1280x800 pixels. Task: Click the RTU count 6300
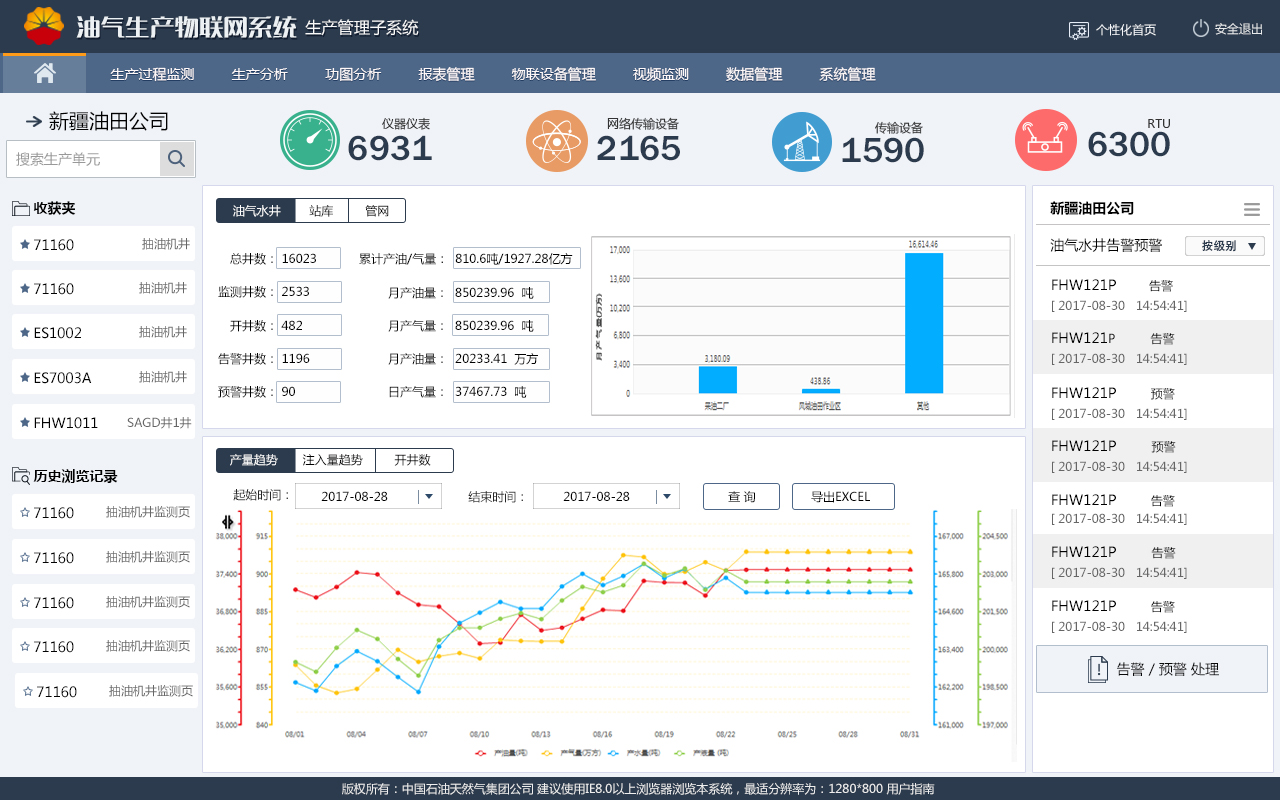(x=1129, y=145)
